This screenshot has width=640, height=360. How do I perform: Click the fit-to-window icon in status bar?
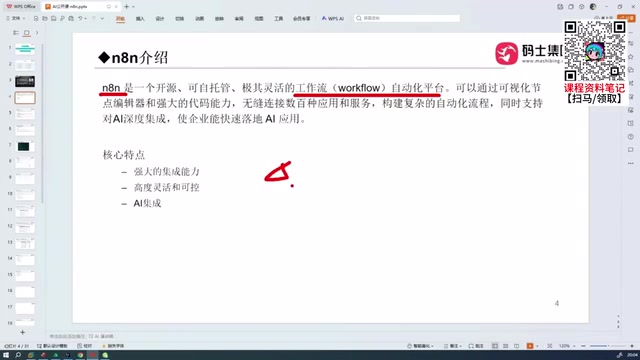(x=550, y=346)
